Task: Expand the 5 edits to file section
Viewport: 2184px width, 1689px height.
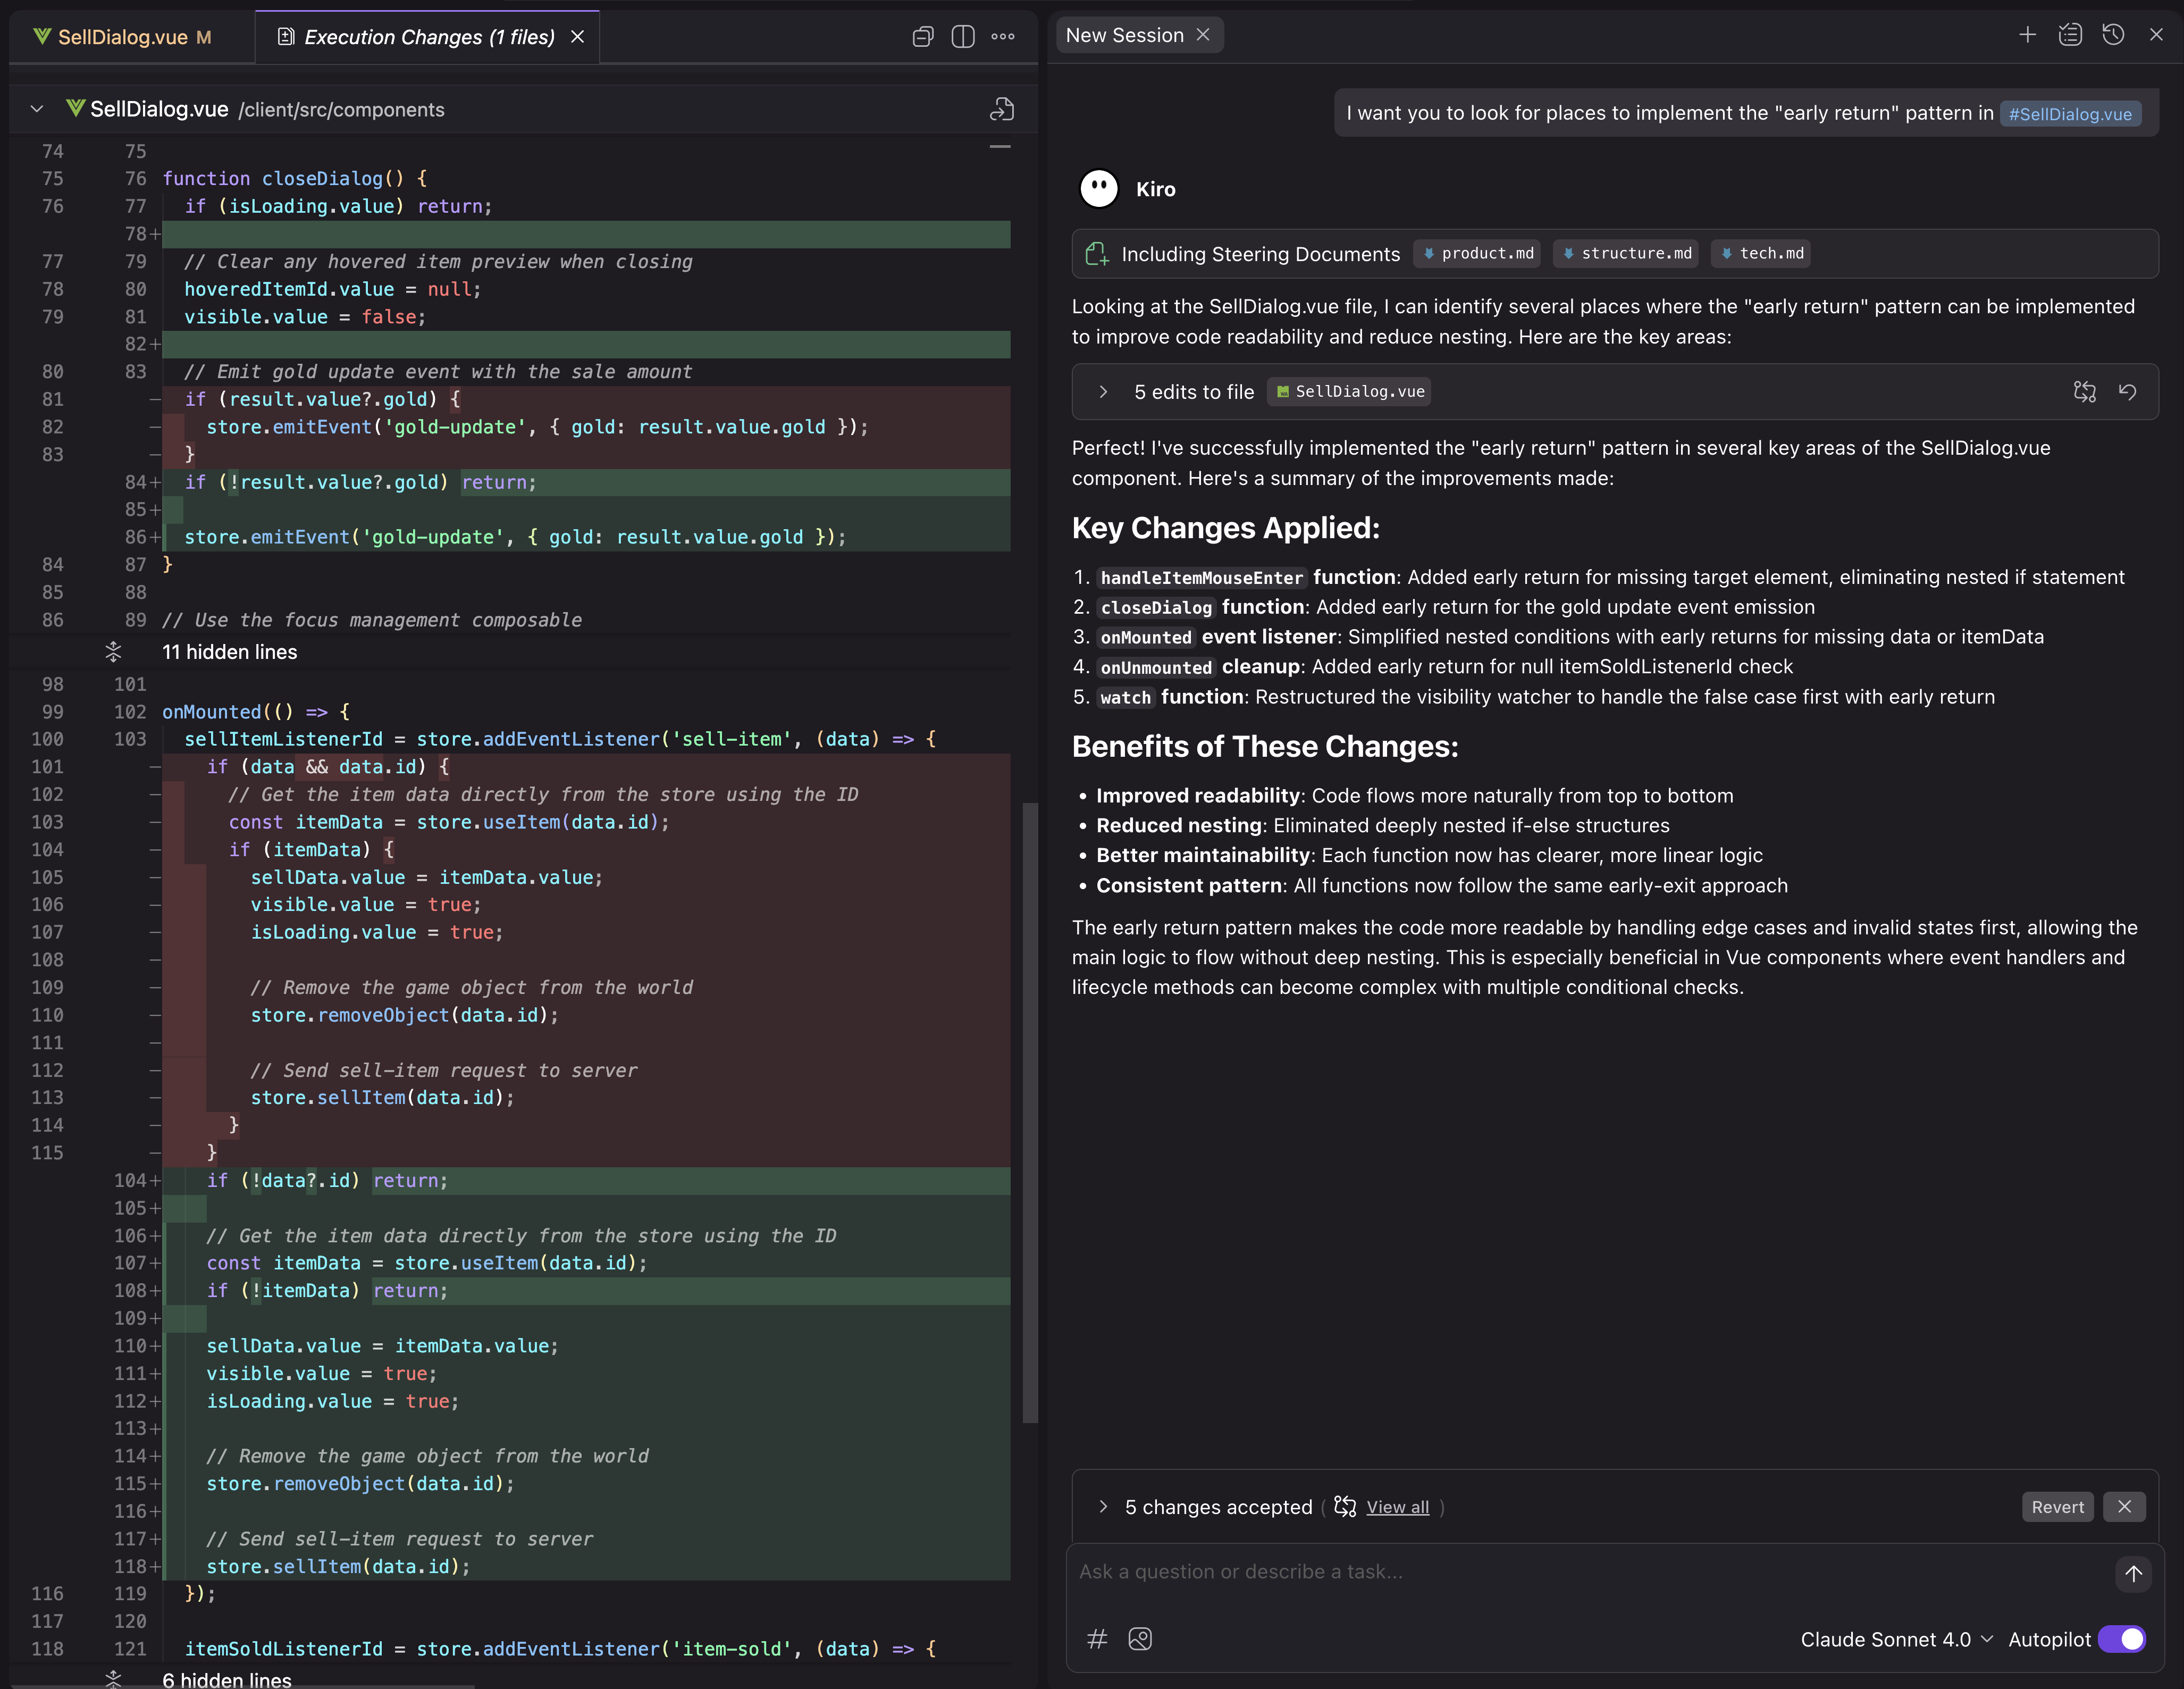Action: [x=1104, y=392]
